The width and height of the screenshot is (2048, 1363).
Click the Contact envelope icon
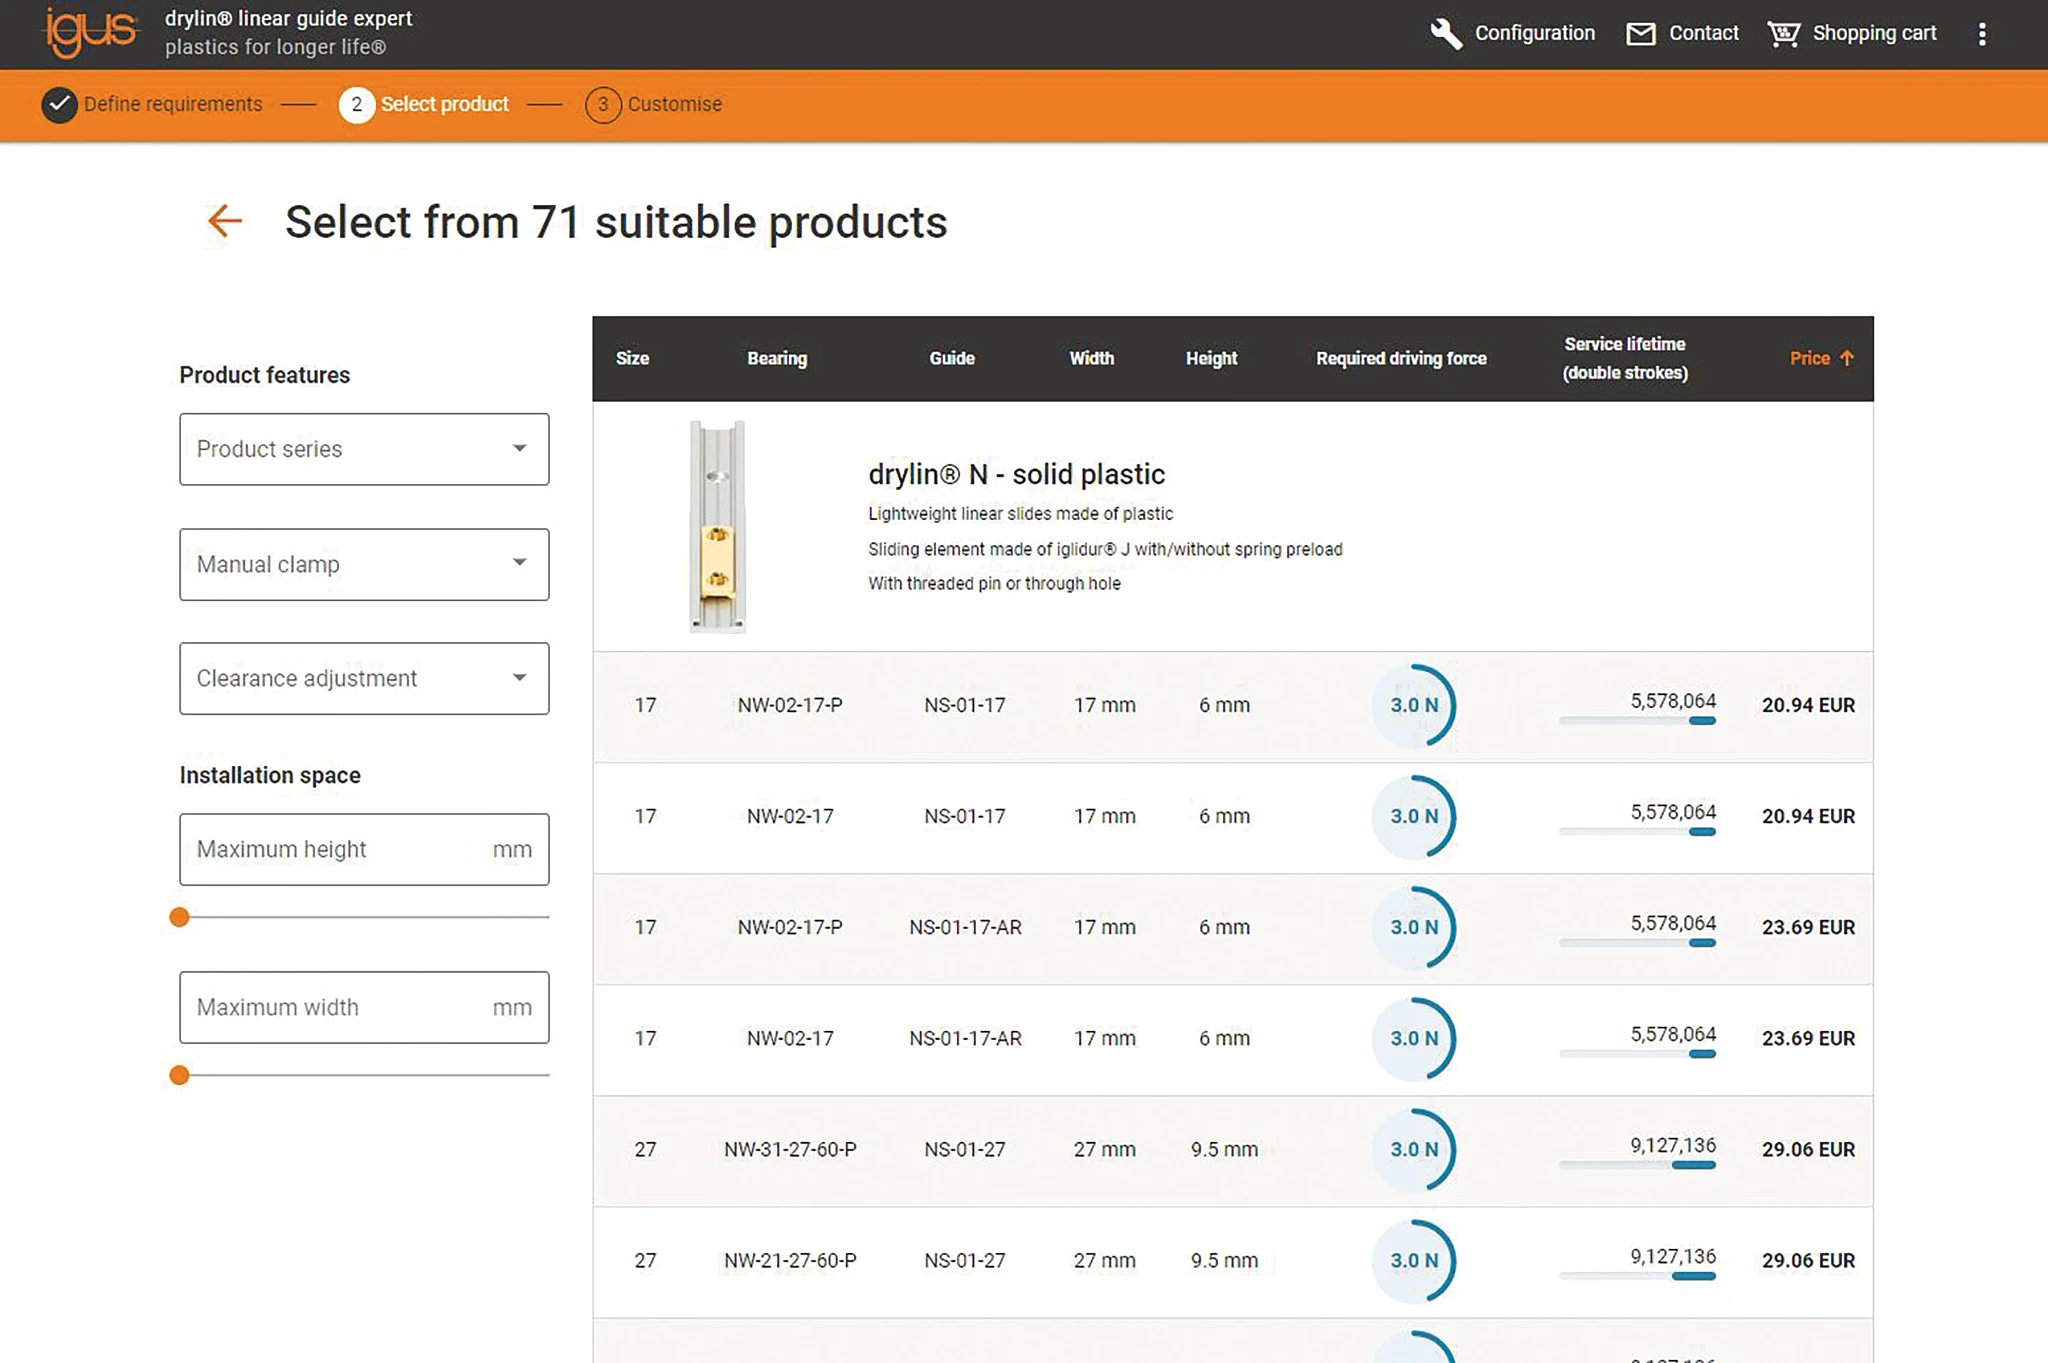pyautogui.click(x=1640, y=34)
